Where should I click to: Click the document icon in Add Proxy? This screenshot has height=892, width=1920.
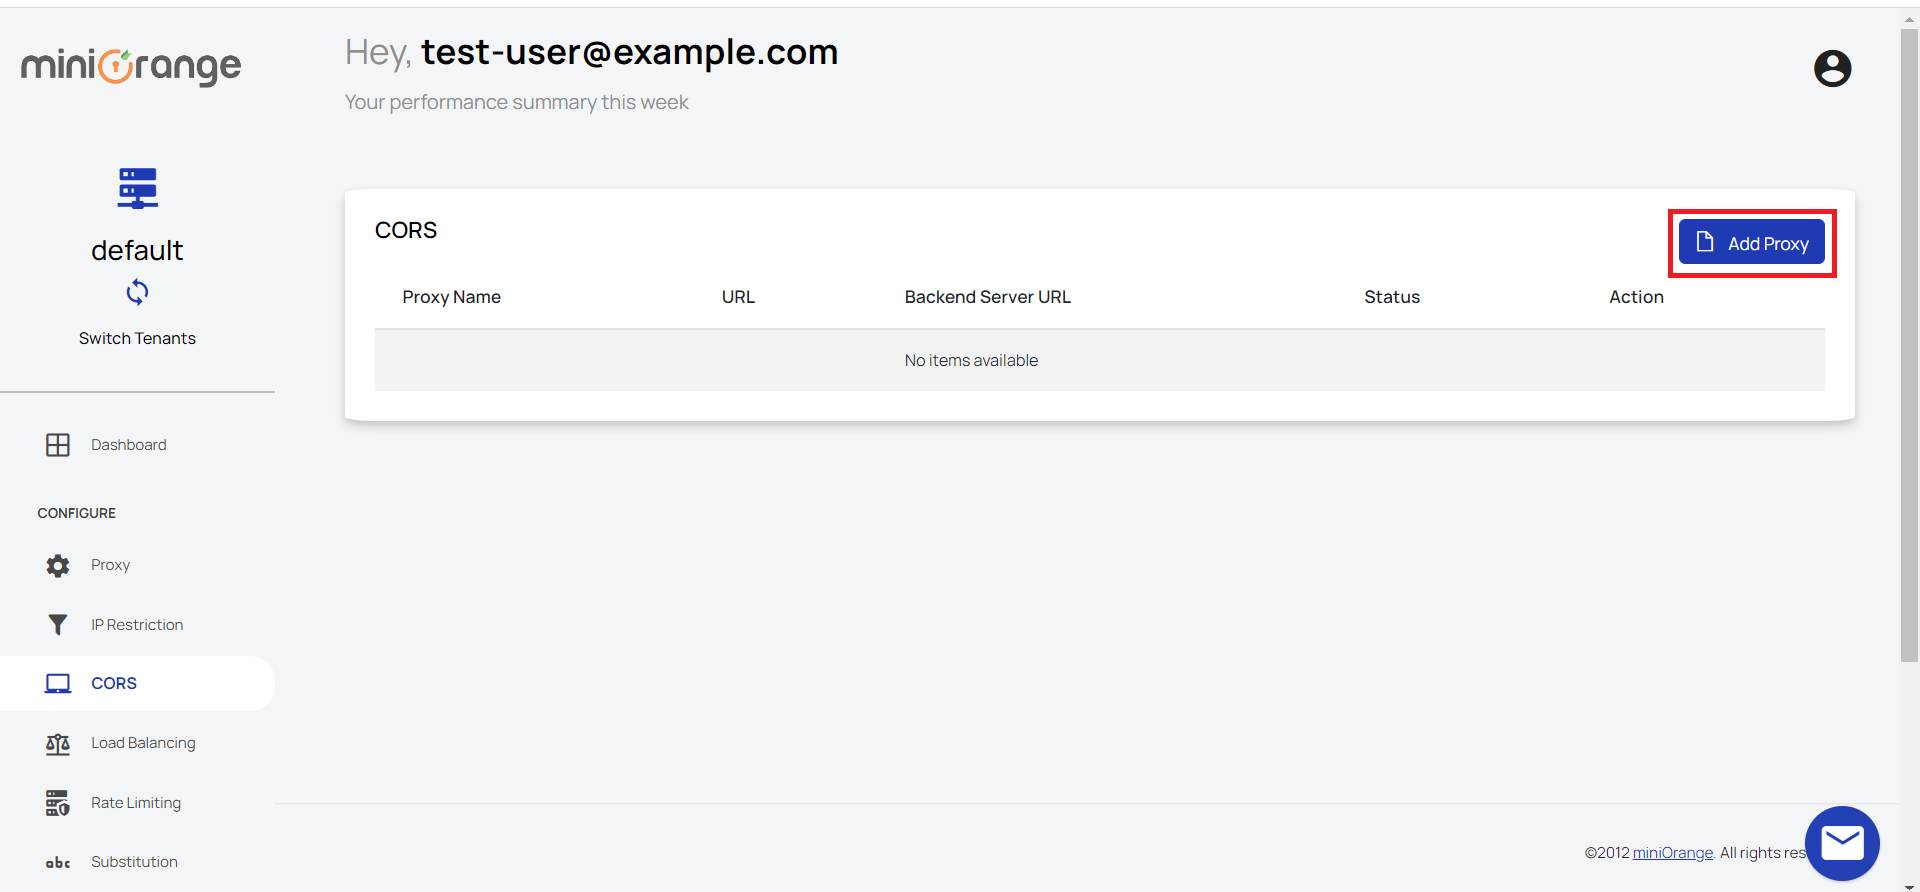1705,242
